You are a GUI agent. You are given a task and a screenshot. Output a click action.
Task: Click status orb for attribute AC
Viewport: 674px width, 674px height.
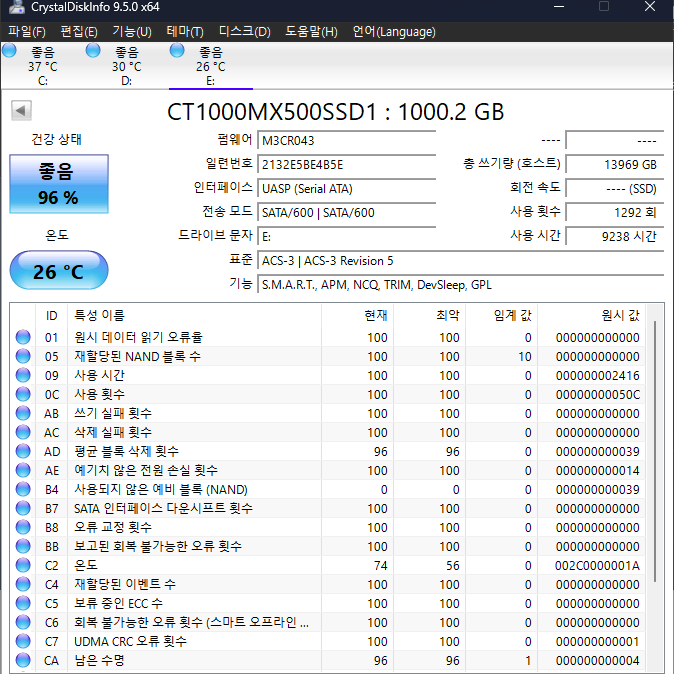pos(23,432)
